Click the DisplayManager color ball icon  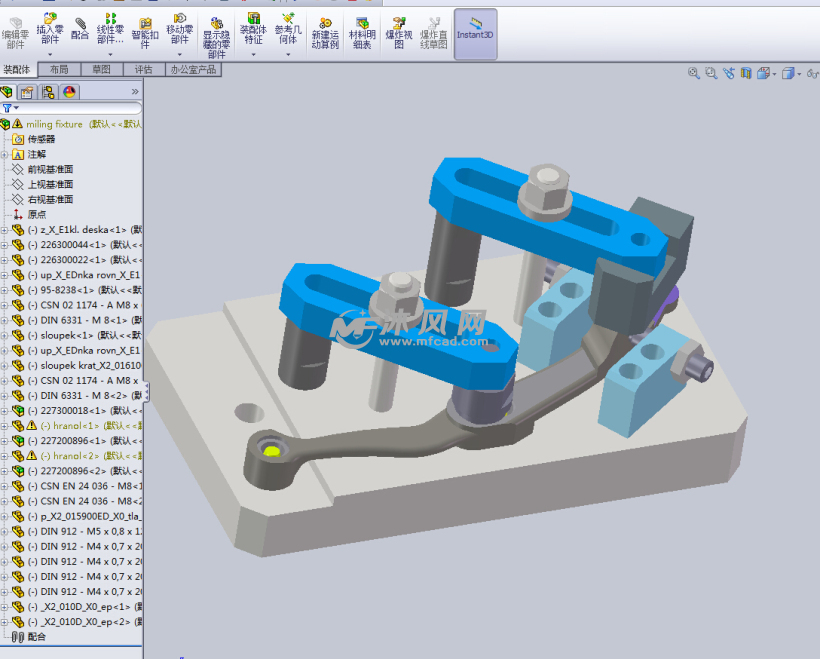[x=70, y=92]
